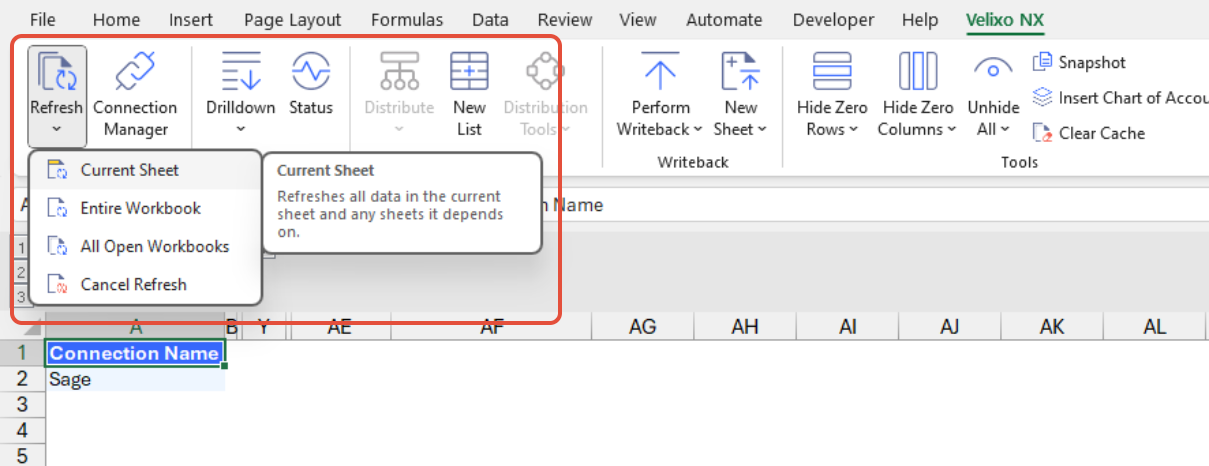Image resolution: width=1209 pixels, height=466 pixels.
Task: Select column header AK
Action: [1052, 327]
